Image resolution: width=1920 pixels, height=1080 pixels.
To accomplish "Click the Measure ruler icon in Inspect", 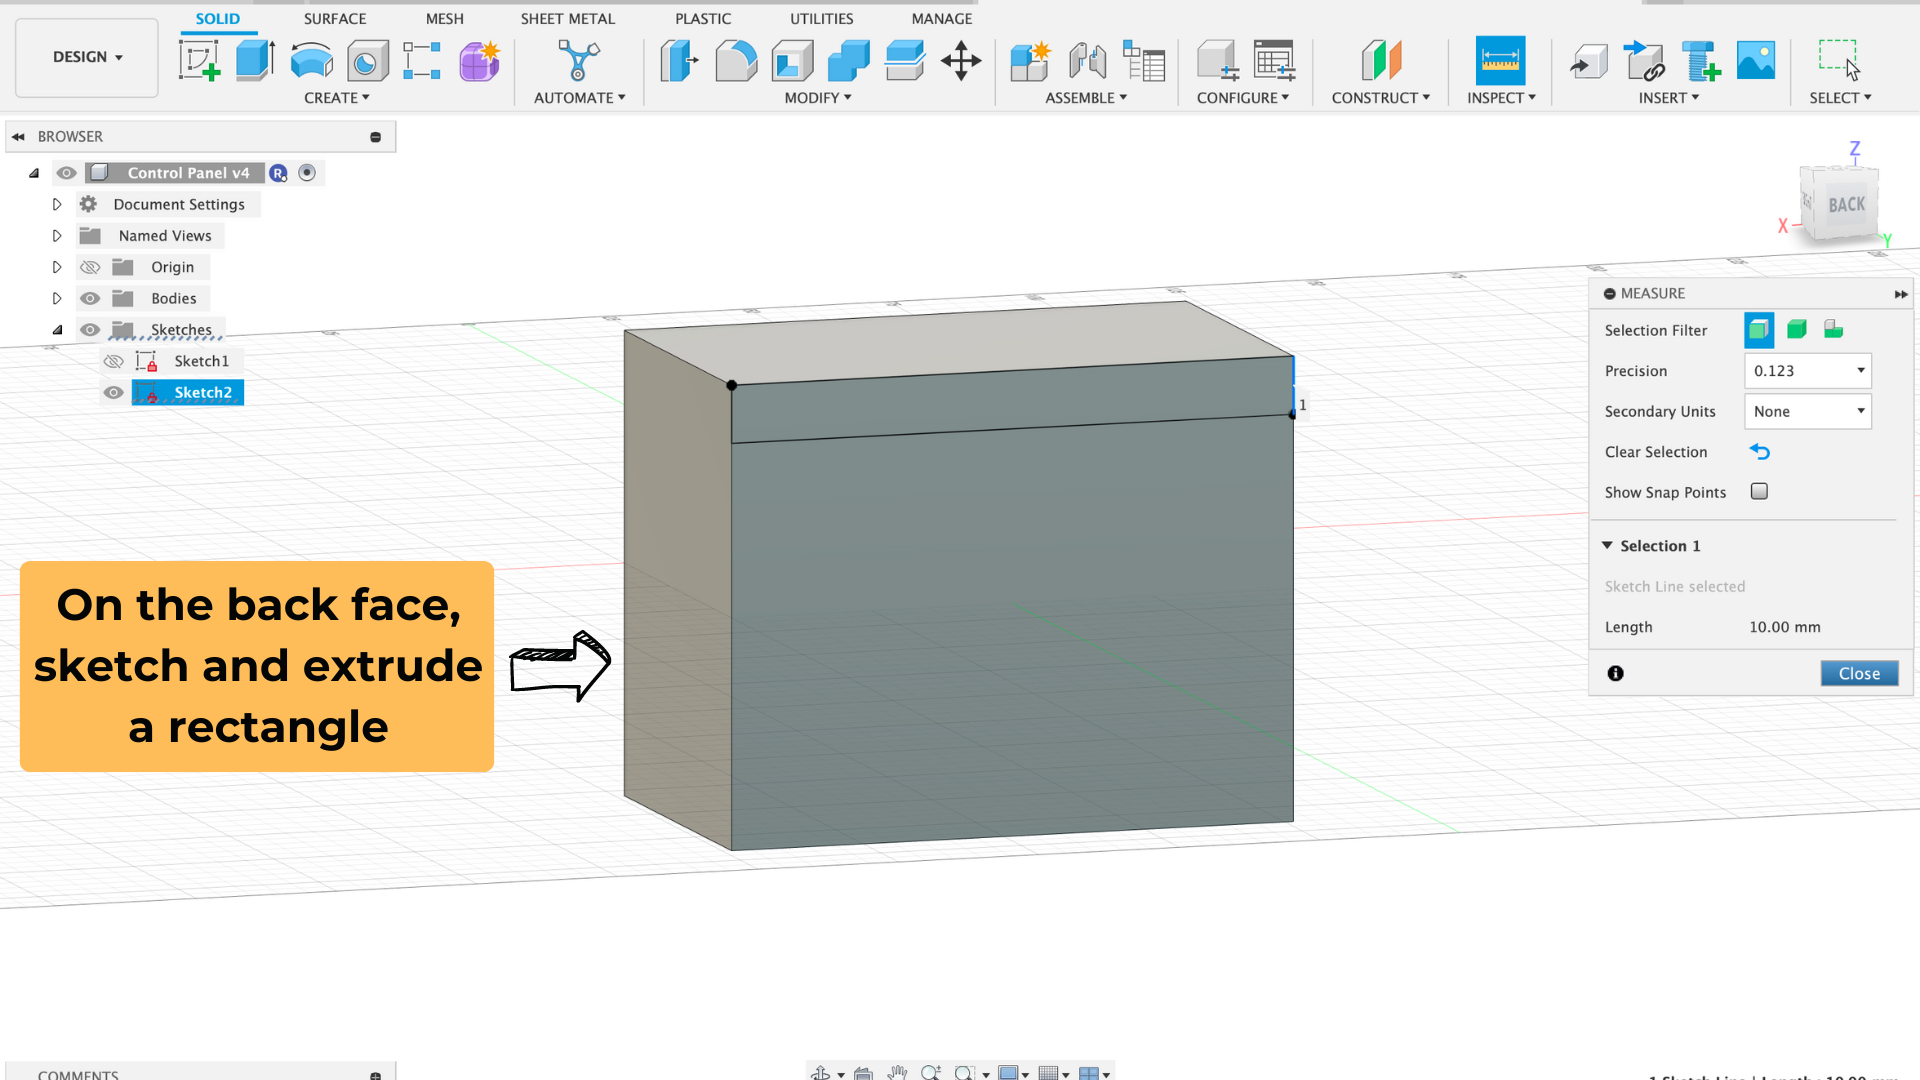I will pos(1500,61).
